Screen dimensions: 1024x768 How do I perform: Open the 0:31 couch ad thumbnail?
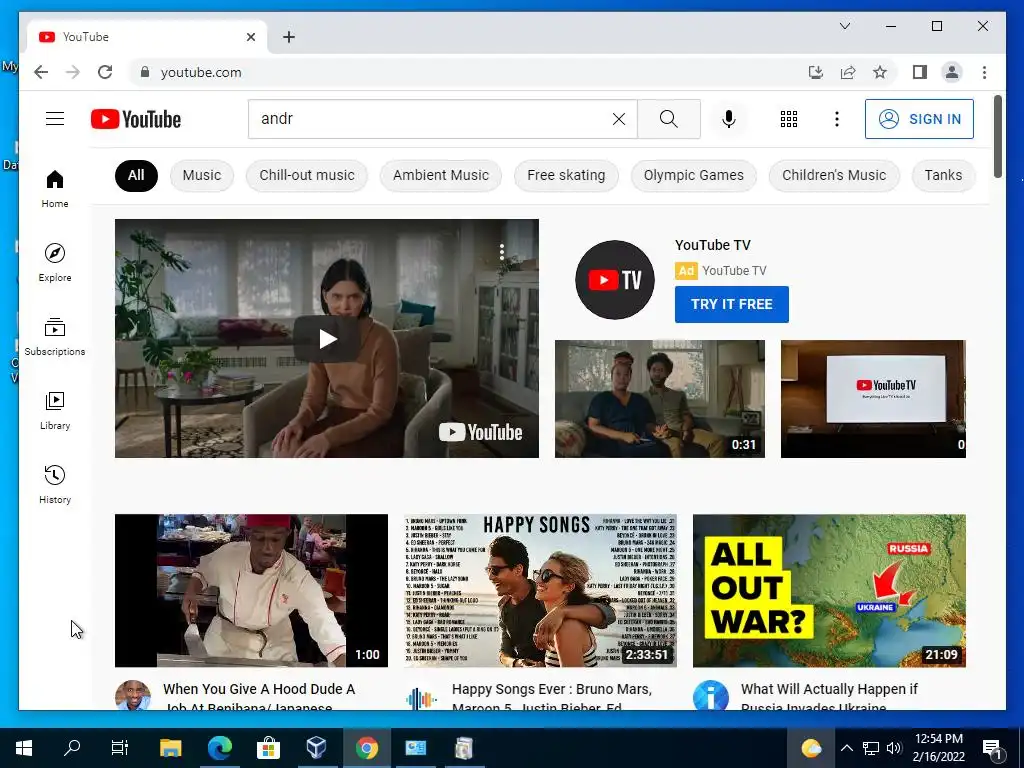click(x=660, y=398)
